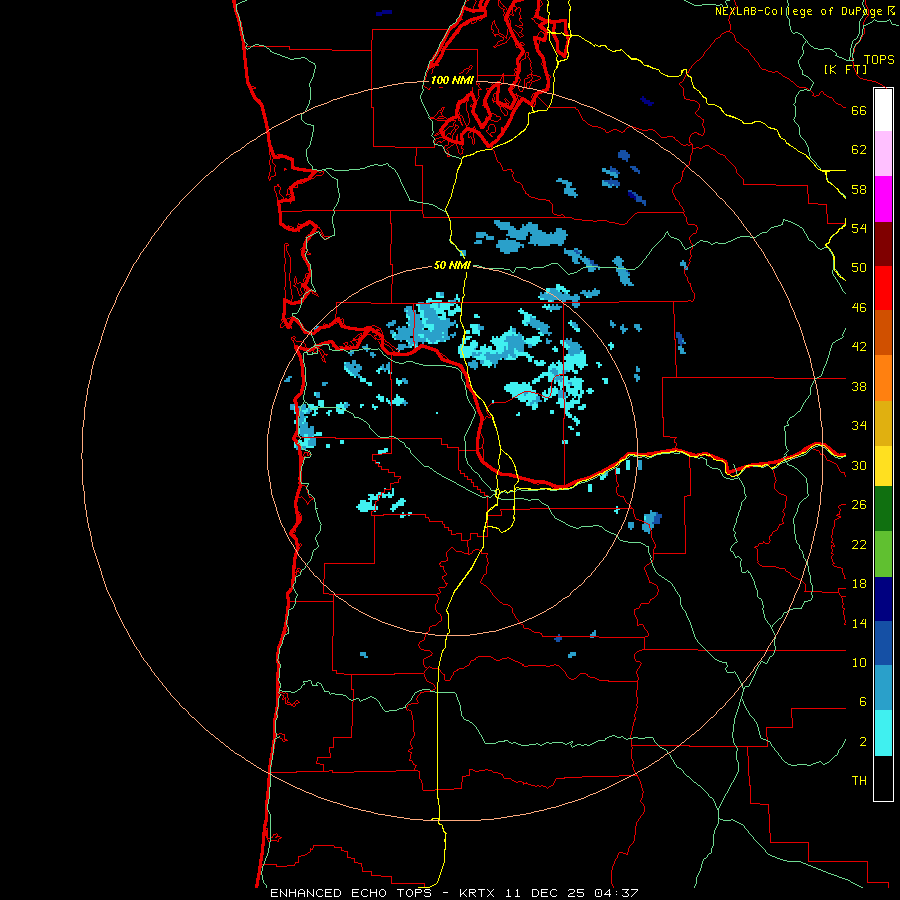900x900 pixels.
Task: Click legend value 42
Action: pos(859,346)
